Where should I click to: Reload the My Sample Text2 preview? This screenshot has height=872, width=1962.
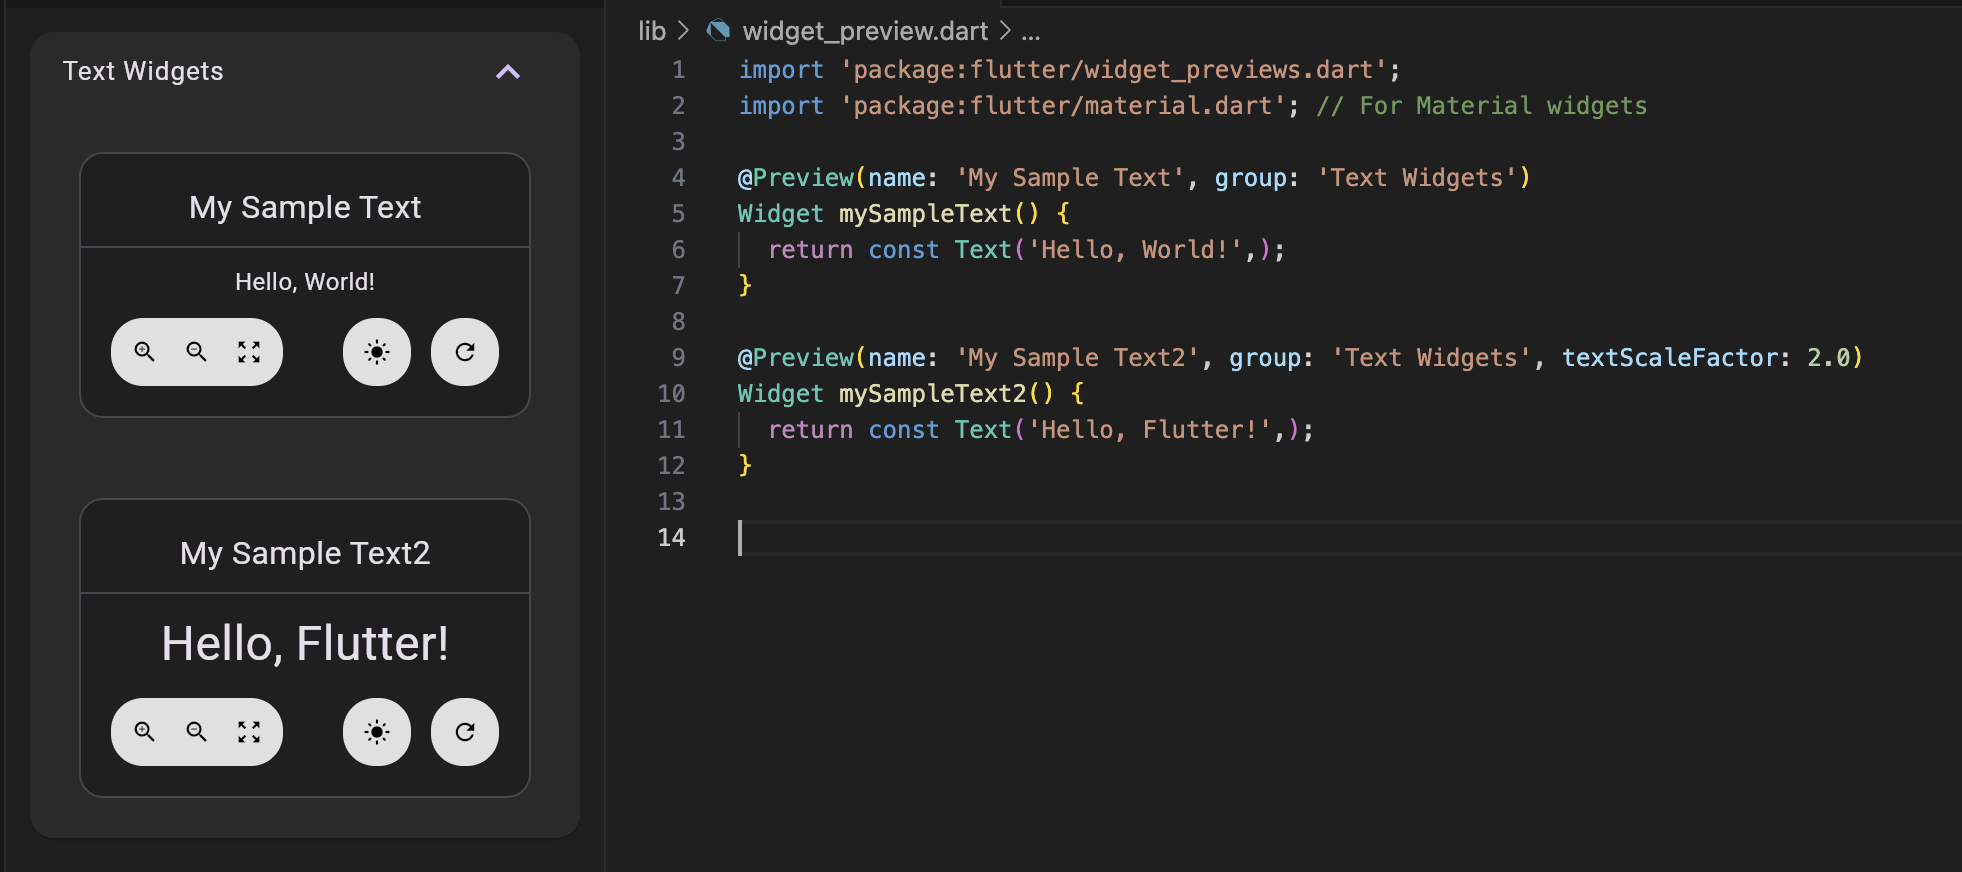coord(465,732)
